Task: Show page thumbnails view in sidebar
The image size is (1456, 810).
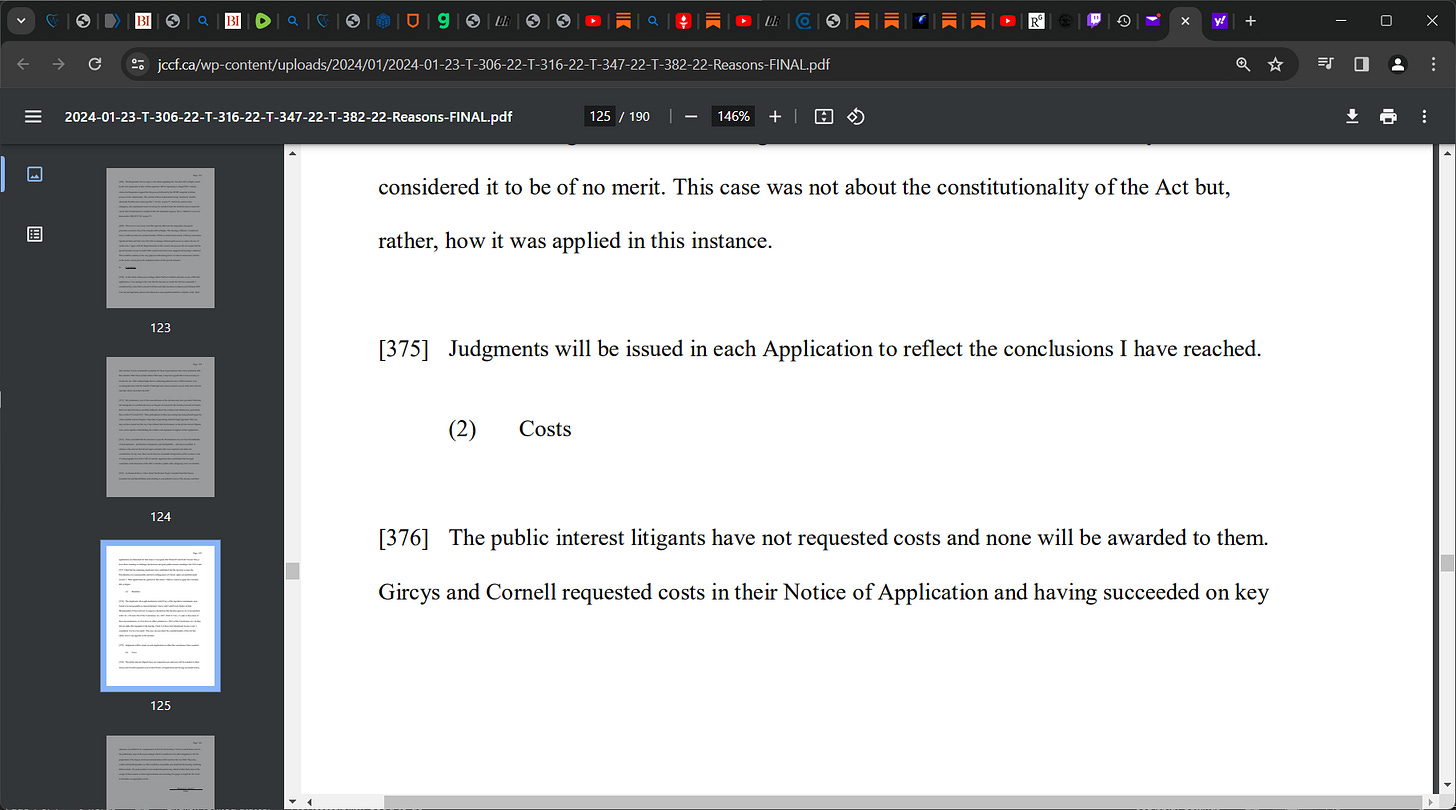Action: tap(34, 174)
